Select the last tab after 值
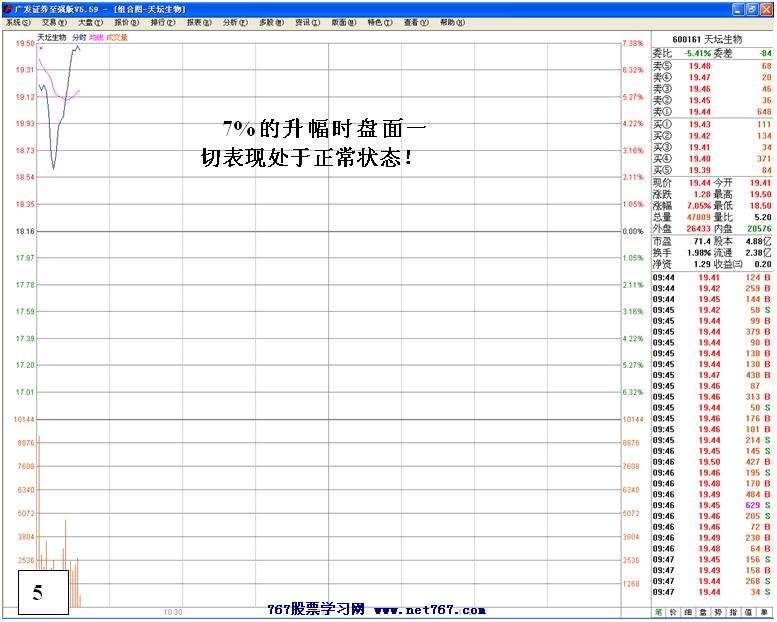The height and width of the screenshot is (622, 777). pos(763,613)
